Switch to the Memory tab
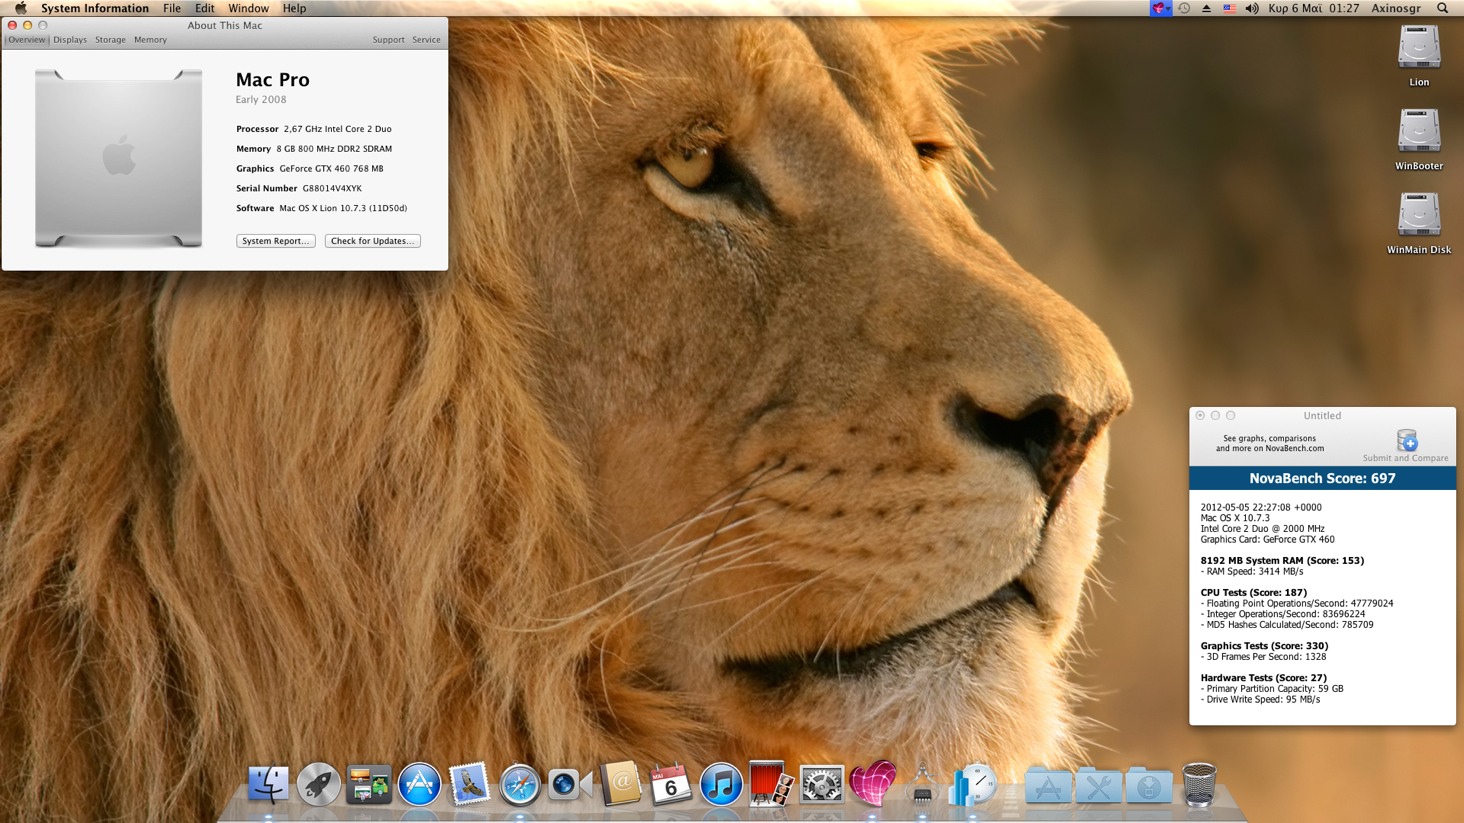Image resolution: width=1464 pixels, height=823 pixels. (x=150, y=40)
